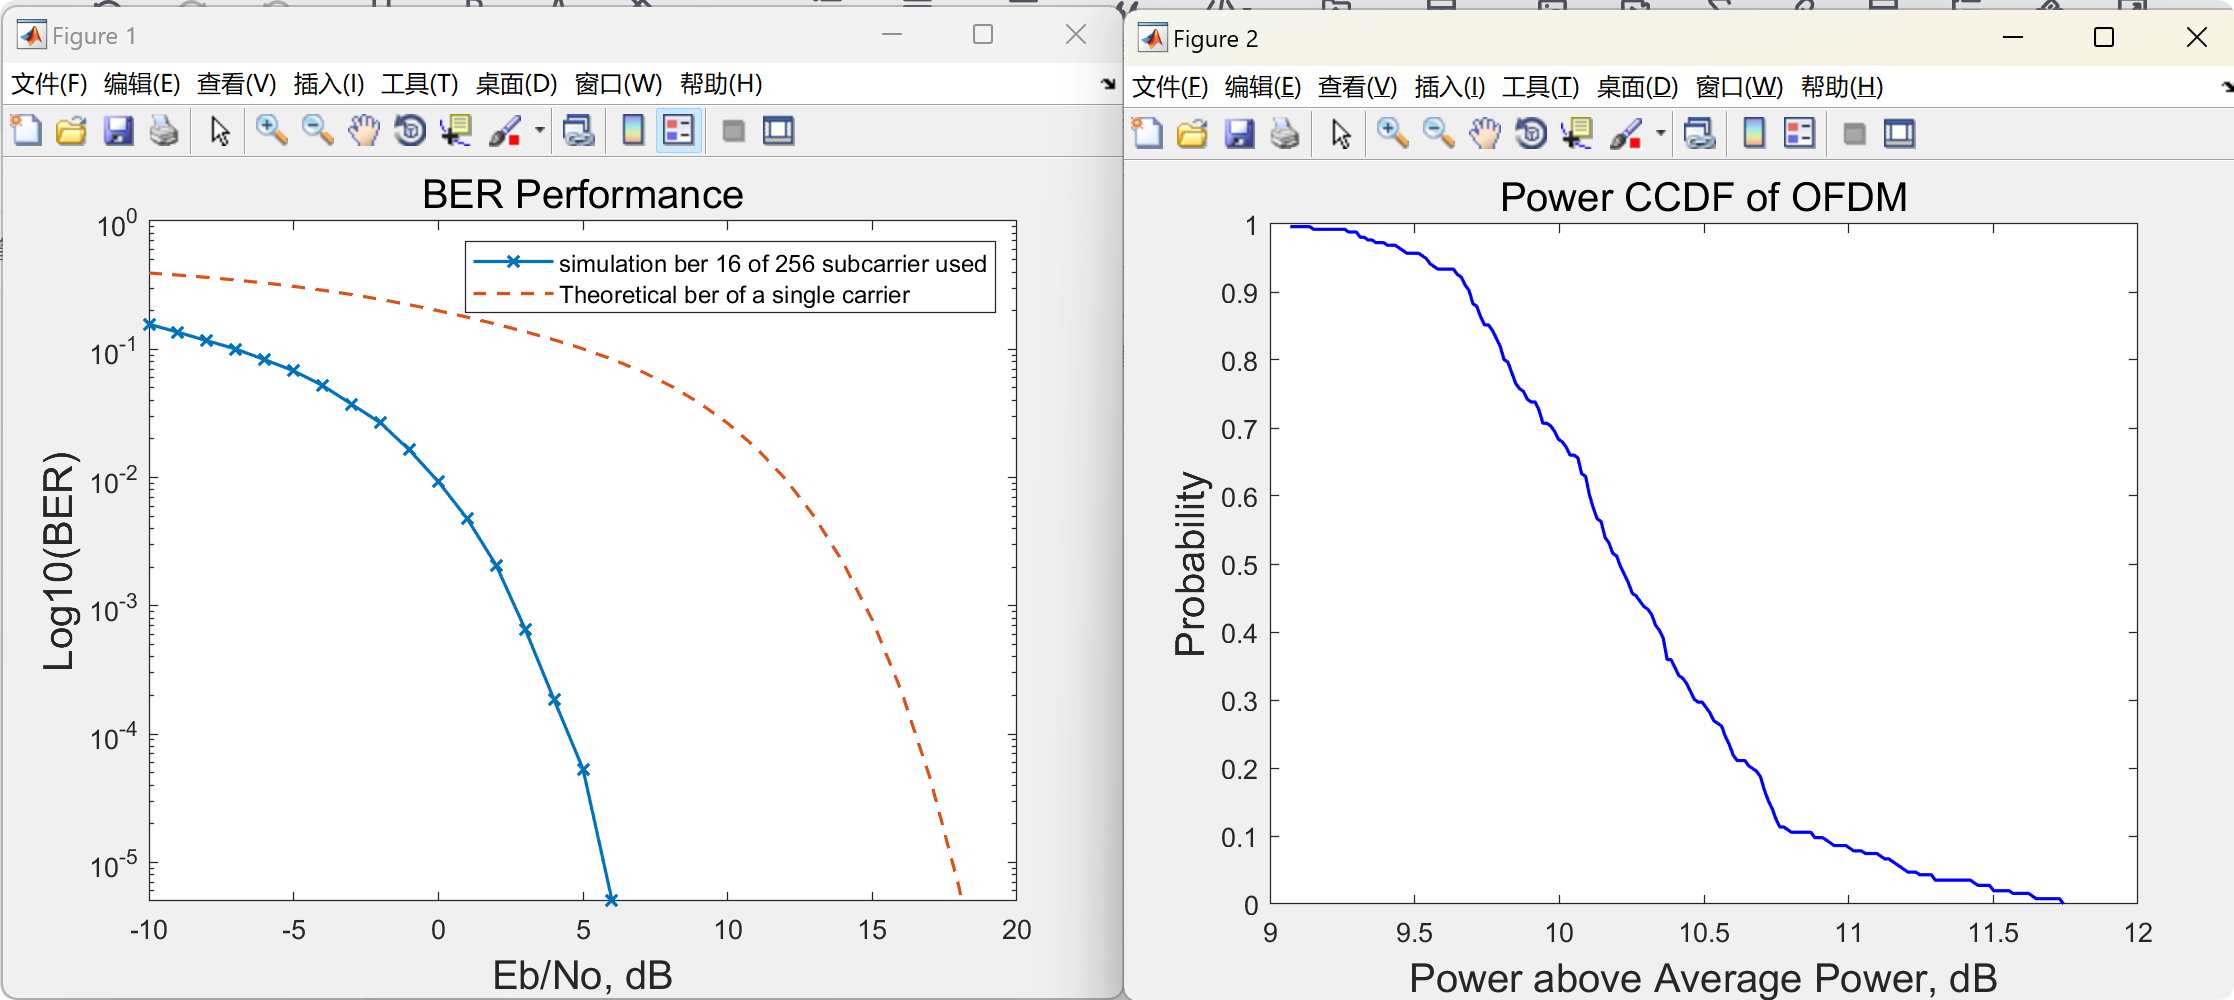Show Plot Tools icon in Figure 1
The width and height of the screenshot is (2234, 1000).
778,131
